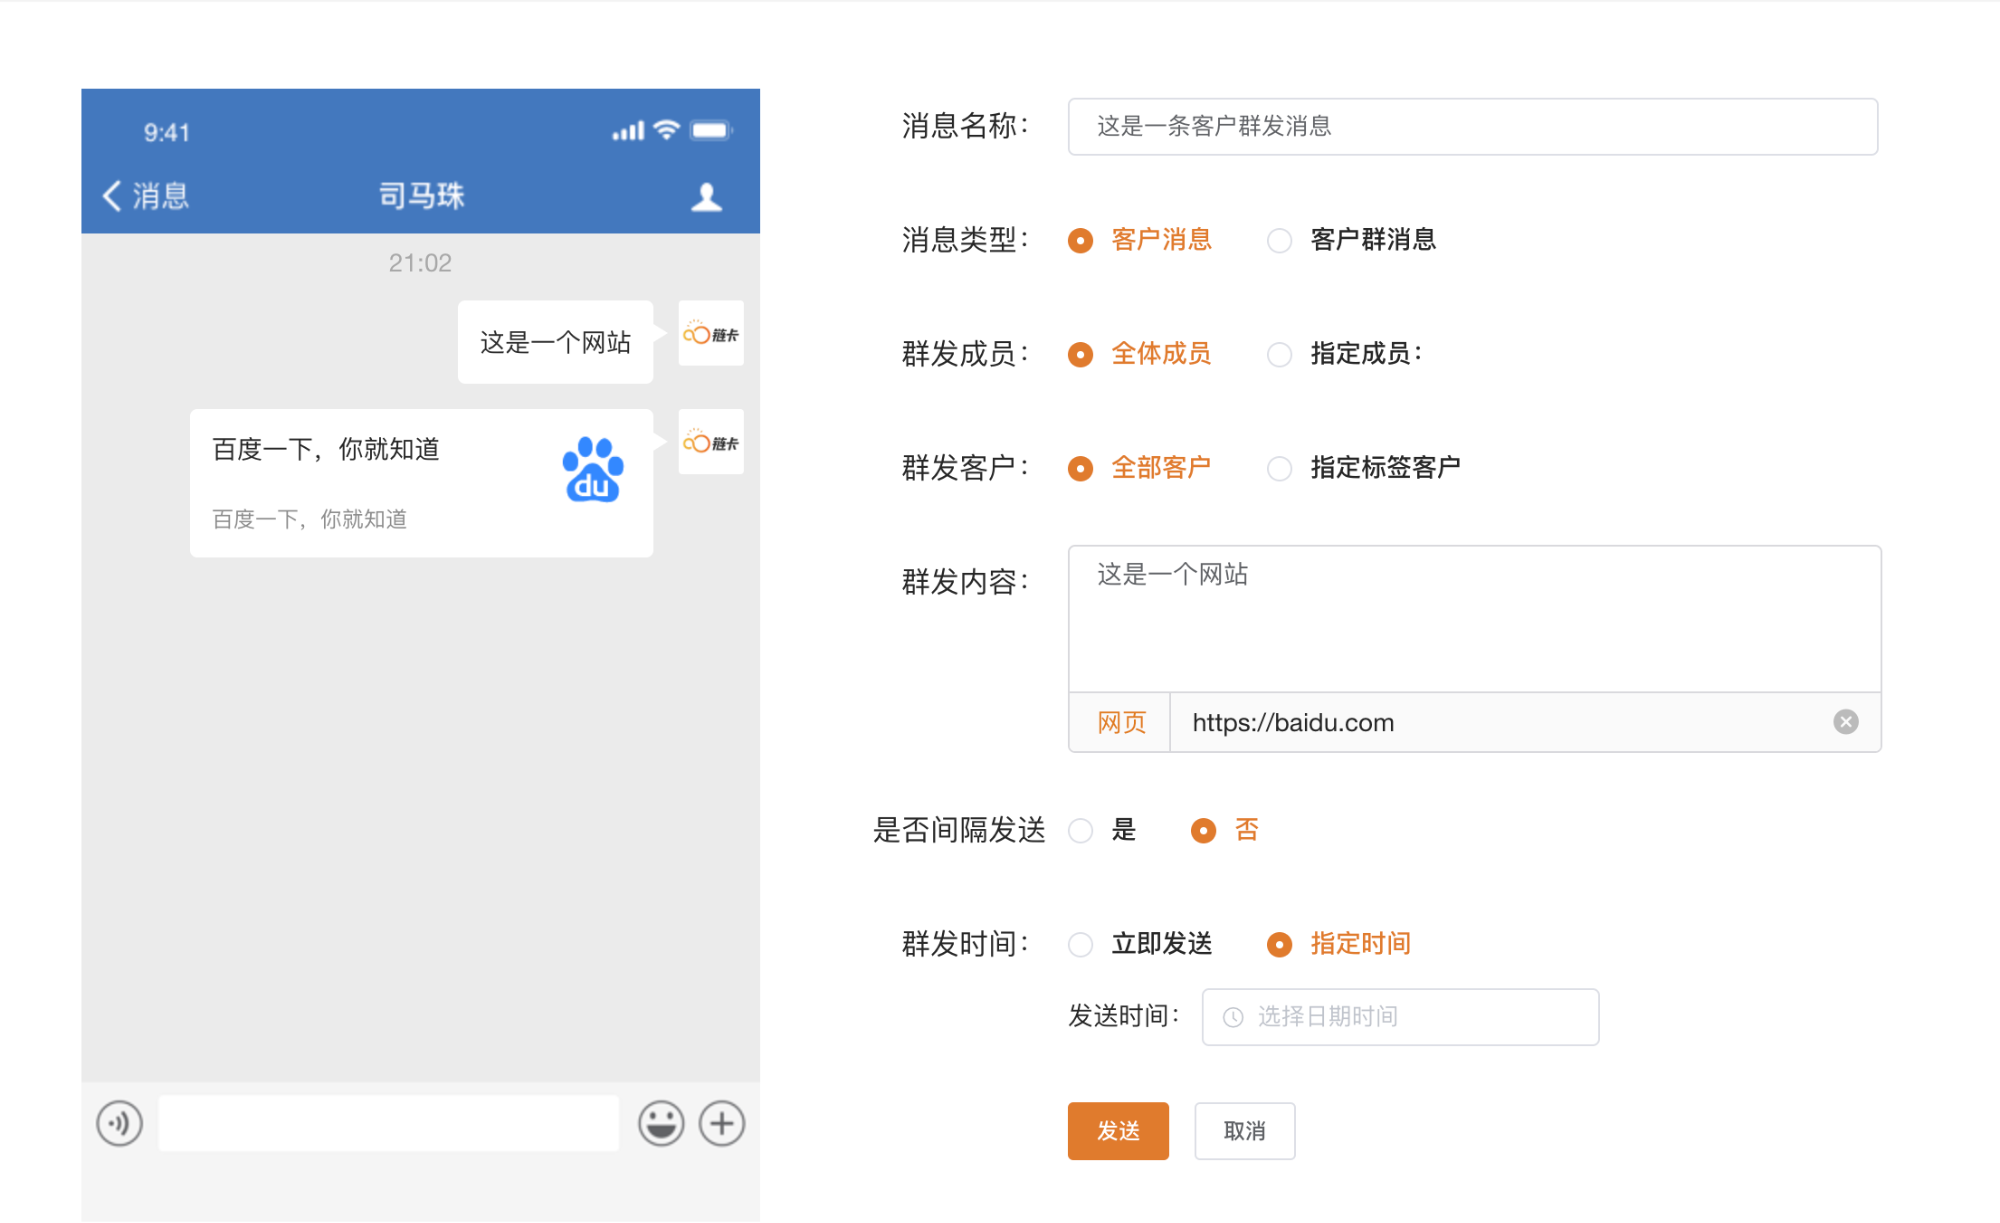Click the 网页 attachment type tab
The width and height of the screenshot is (2000, 1223).
[1121, 723]
